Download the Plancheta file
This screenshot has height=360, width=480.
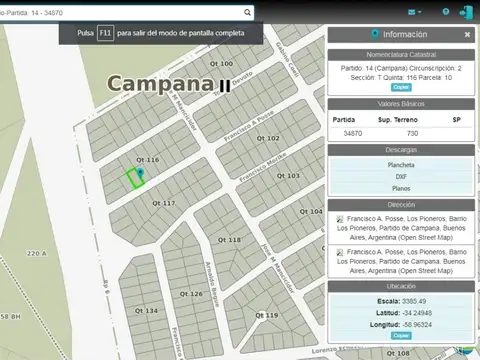(x=401, y=165)
